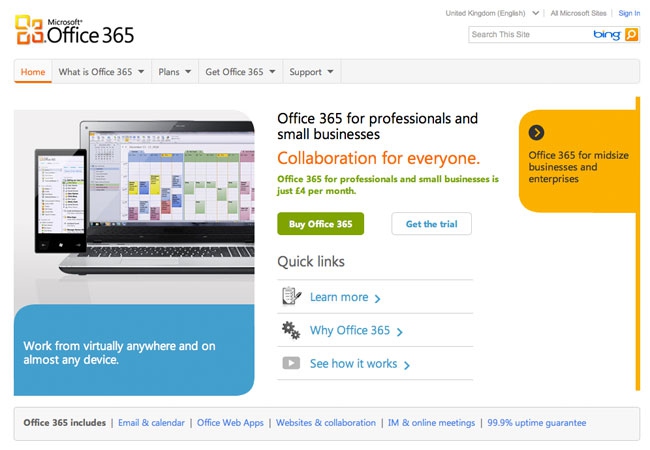
Task: Open the All Microsoft Sites link
Action: coord(578,13)
